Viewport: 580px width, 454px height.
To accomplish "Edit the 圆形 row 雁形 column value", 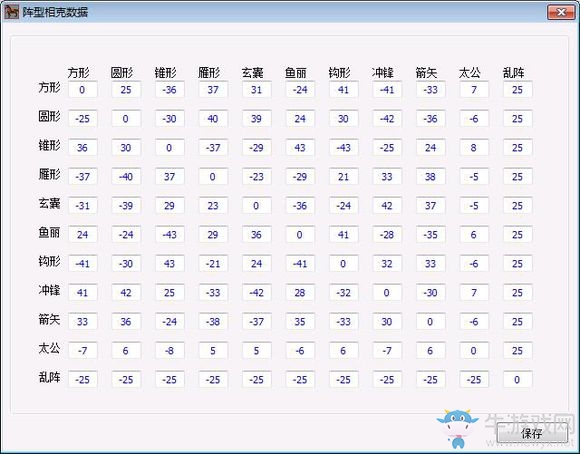I will (x=213, y=118).
